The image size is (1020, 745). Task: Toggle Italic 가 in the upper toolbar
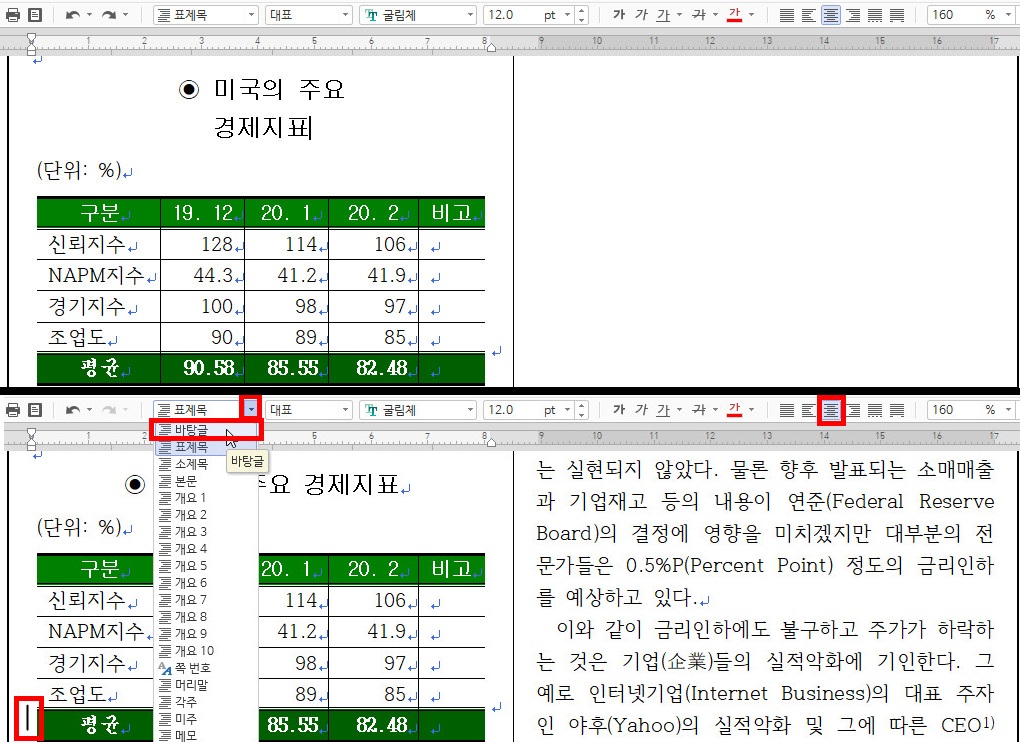point(641,14)
